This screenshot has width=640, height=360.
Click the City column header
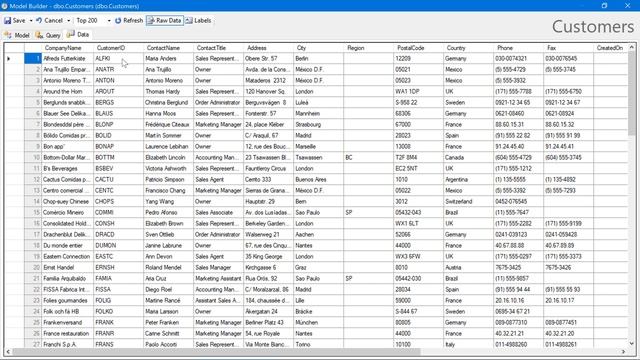(x=318, y=48)
